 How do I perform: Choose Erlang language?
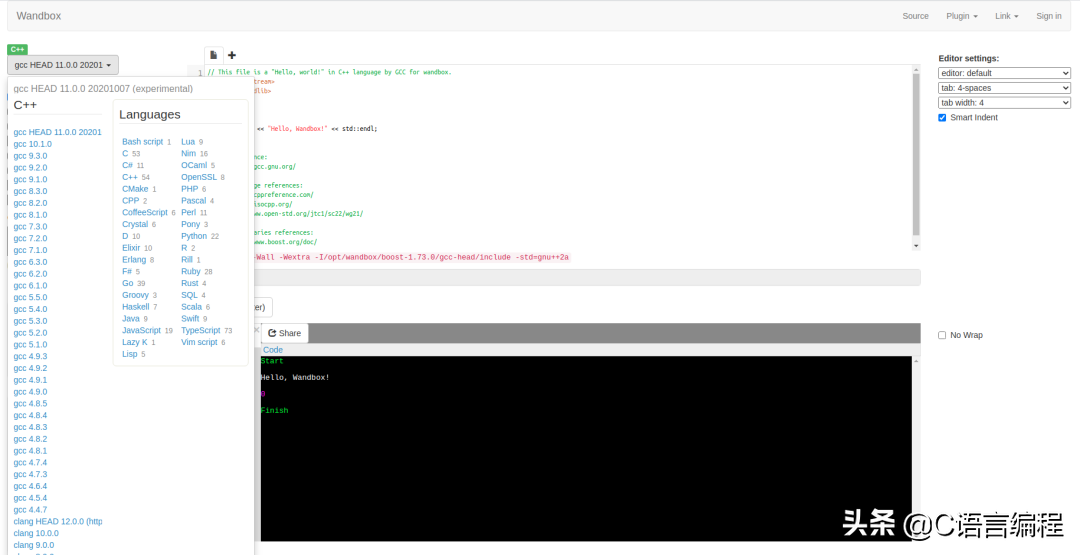coord(134,260)
